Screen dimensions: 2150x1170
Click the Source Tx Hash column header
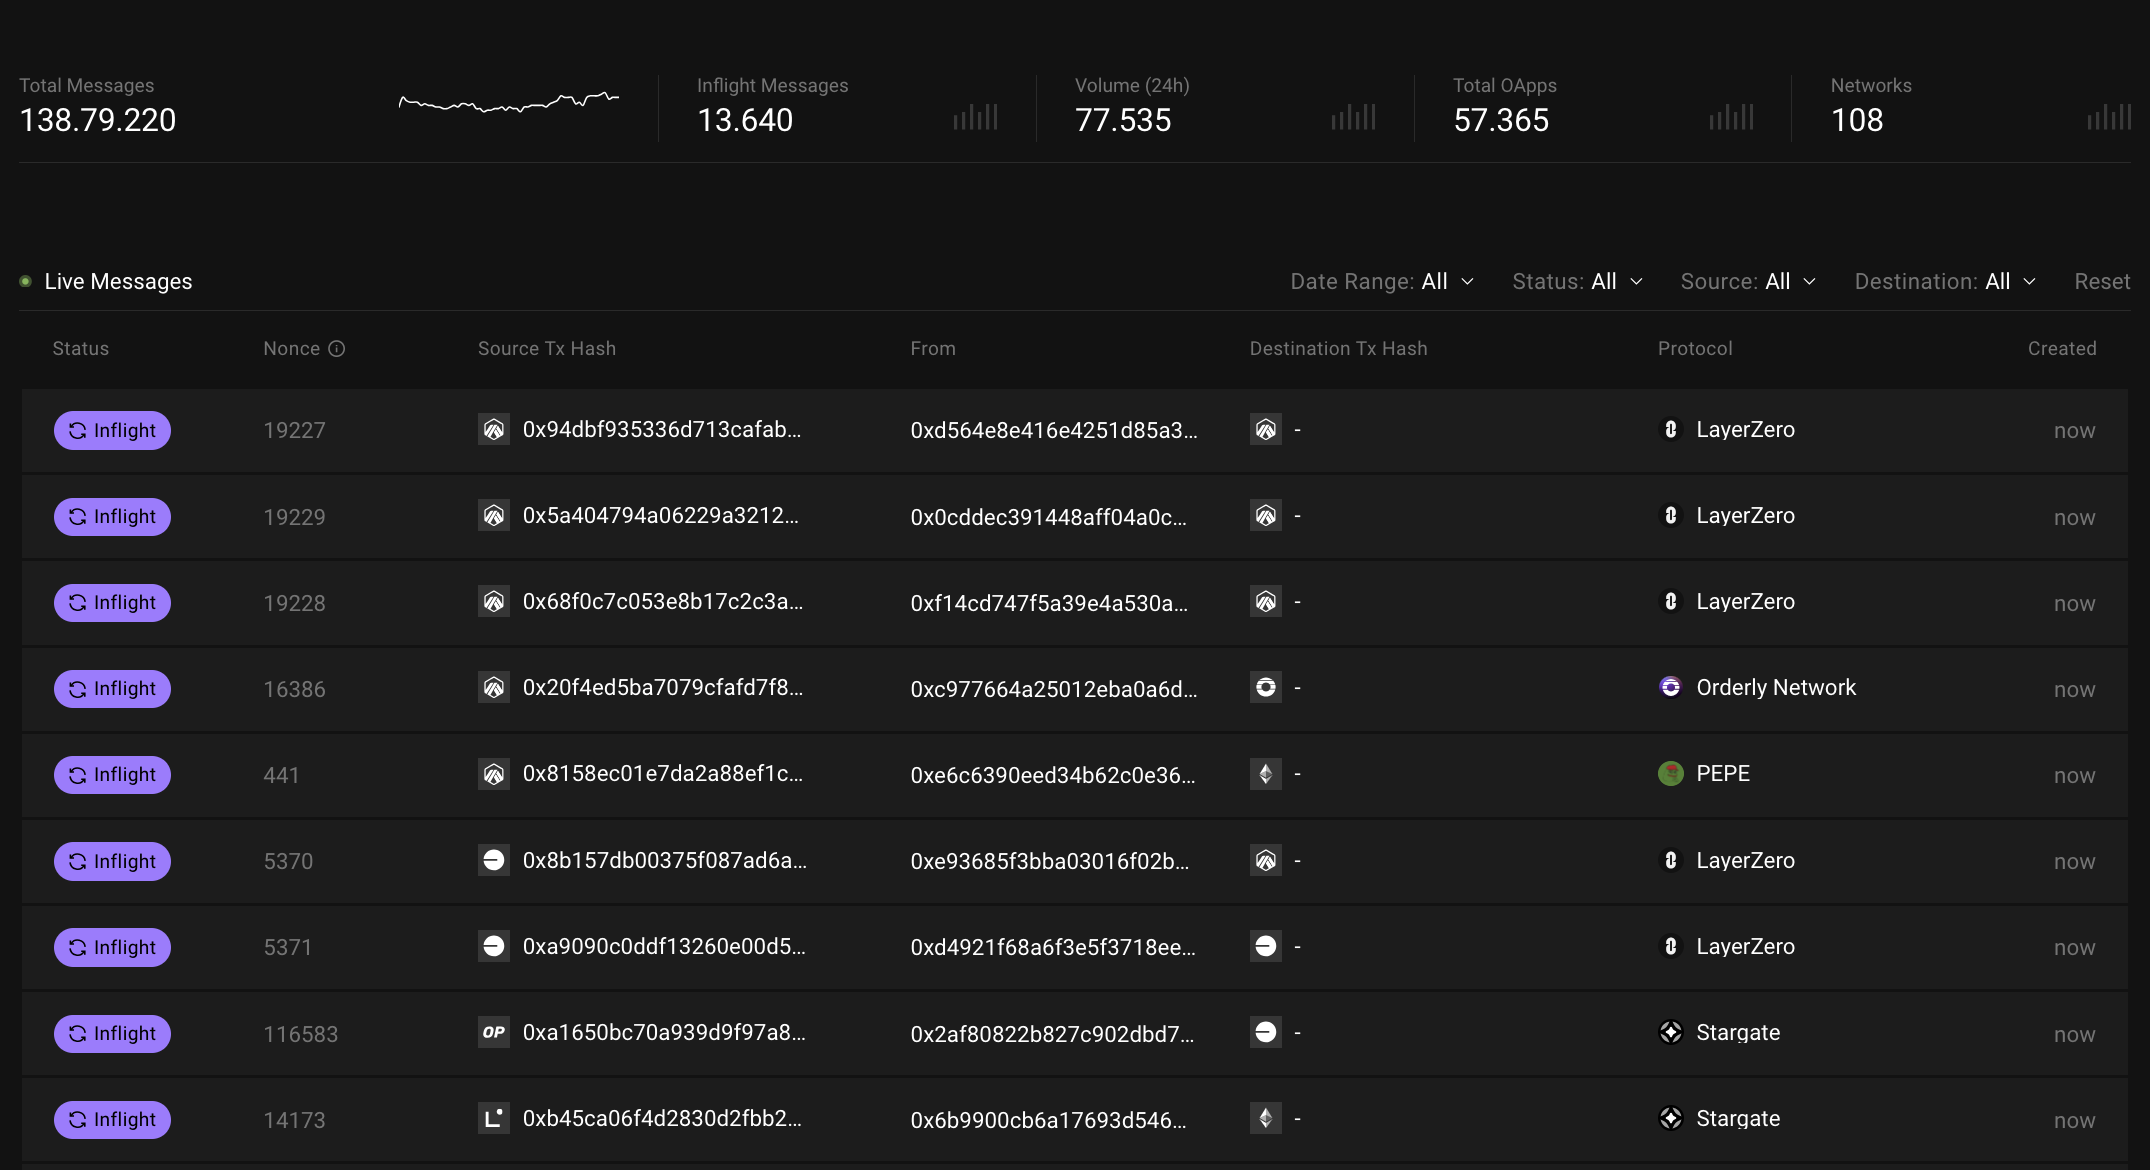click(x=547, y=349)
